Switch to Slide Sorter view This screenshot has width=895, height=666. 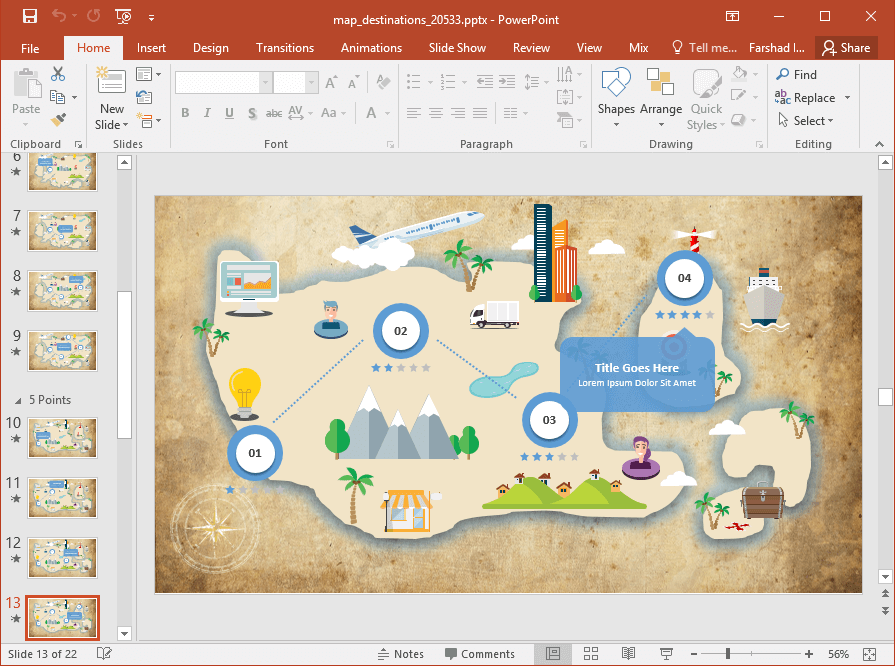tap(591, 654)
